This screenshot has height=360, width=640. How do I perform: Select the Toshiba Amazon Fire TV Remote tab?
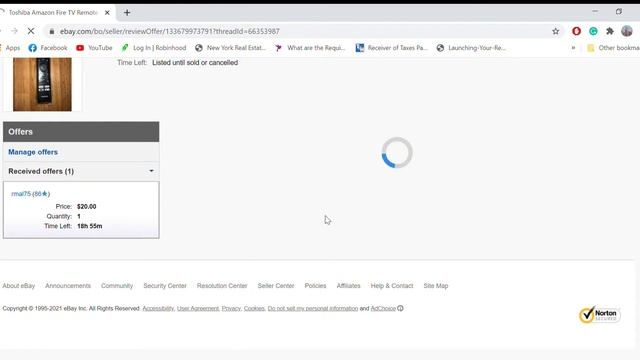tap(53, 13)
